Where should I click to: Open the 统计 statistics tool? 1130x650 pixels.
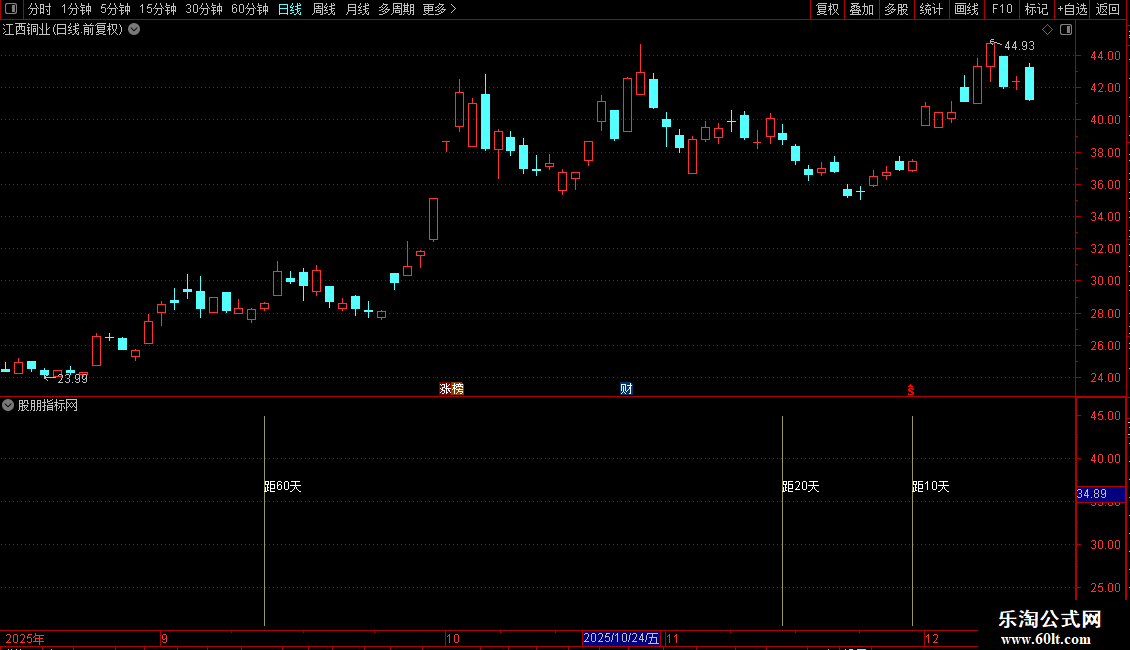tap(931, 9)
